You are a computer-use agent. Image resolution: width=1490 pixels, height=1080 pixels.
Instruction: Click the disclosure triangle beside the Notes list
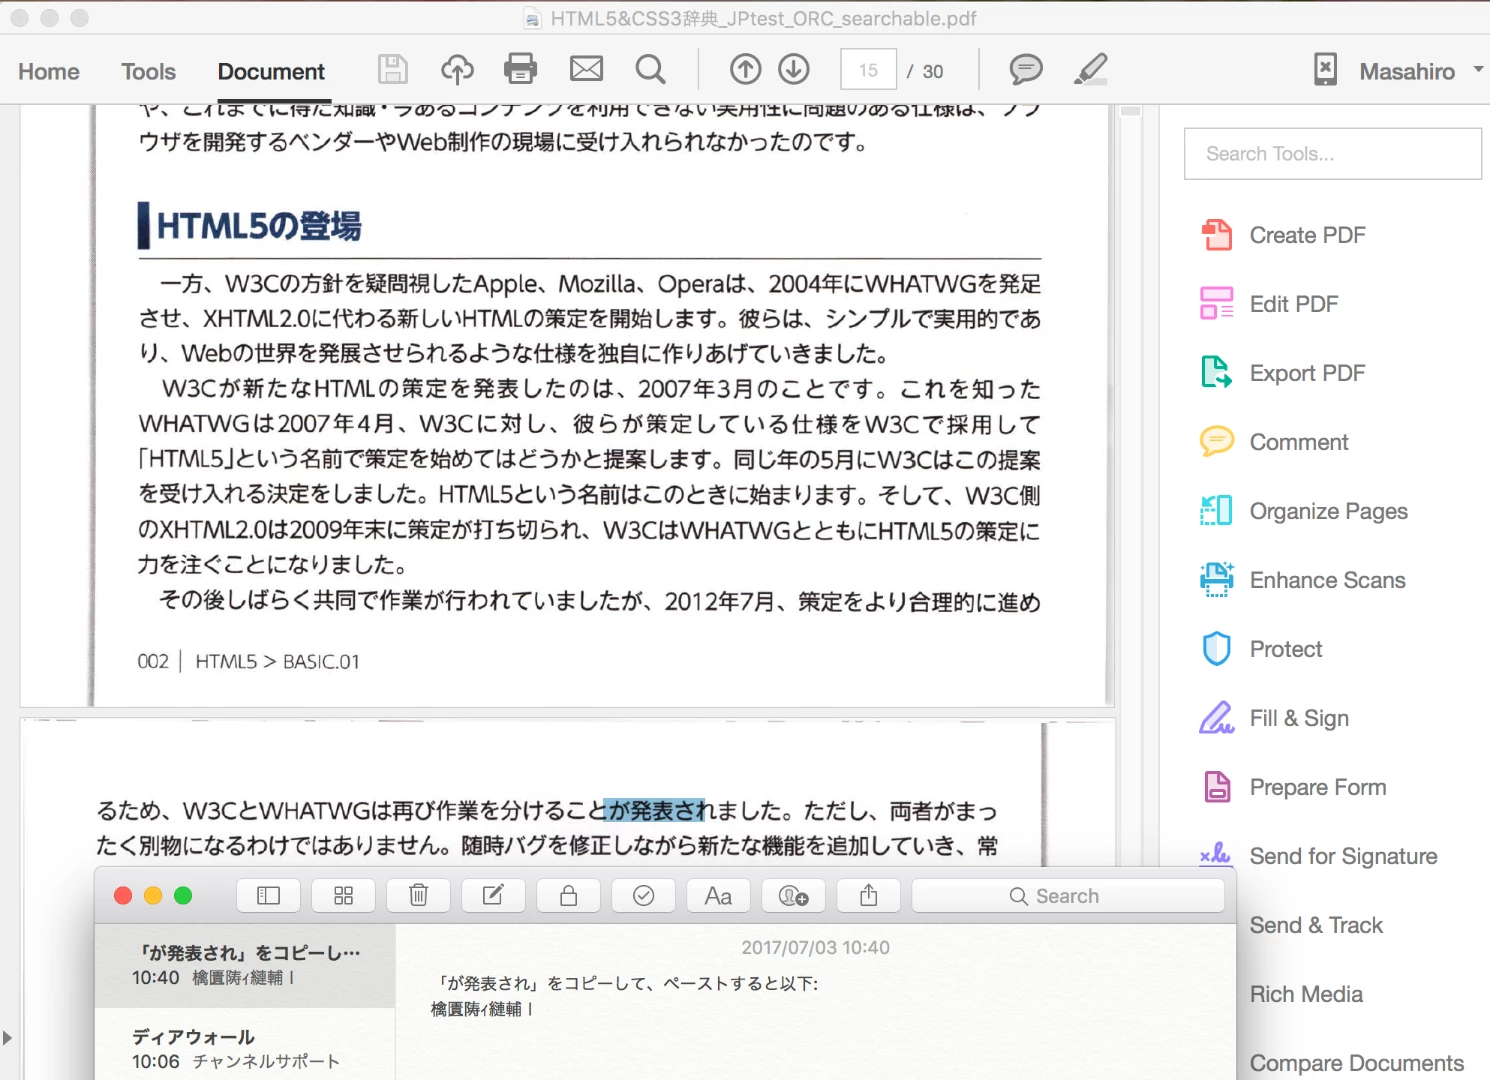[x=7, y=1038]
